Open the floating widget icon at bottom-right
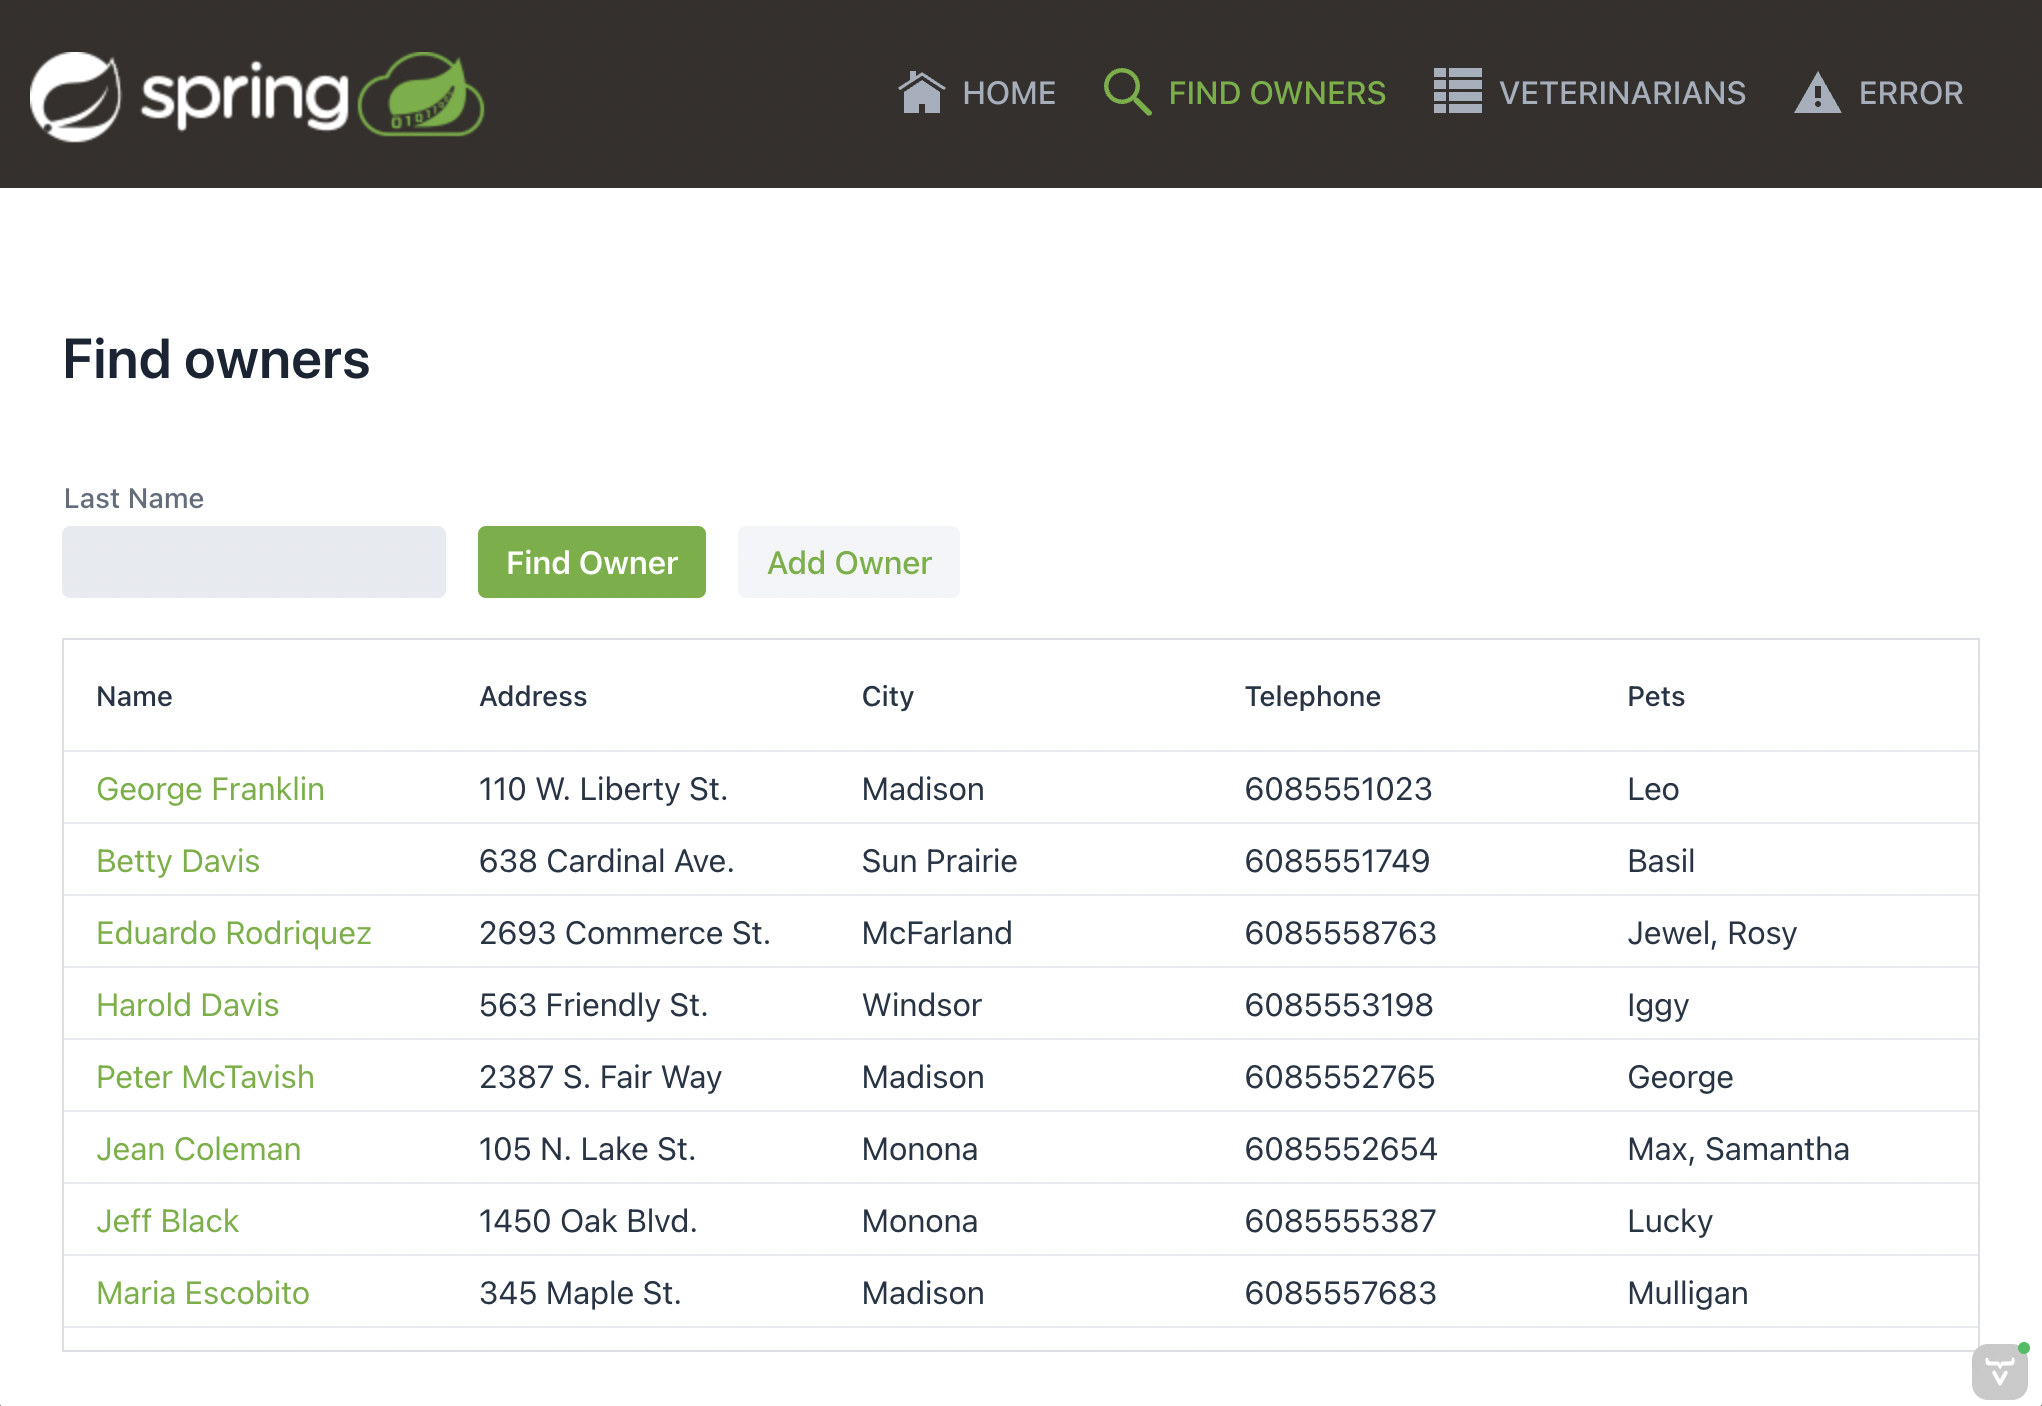The height and width of the screenshot is (1406, 2042). click(x=1999, y=1371)
